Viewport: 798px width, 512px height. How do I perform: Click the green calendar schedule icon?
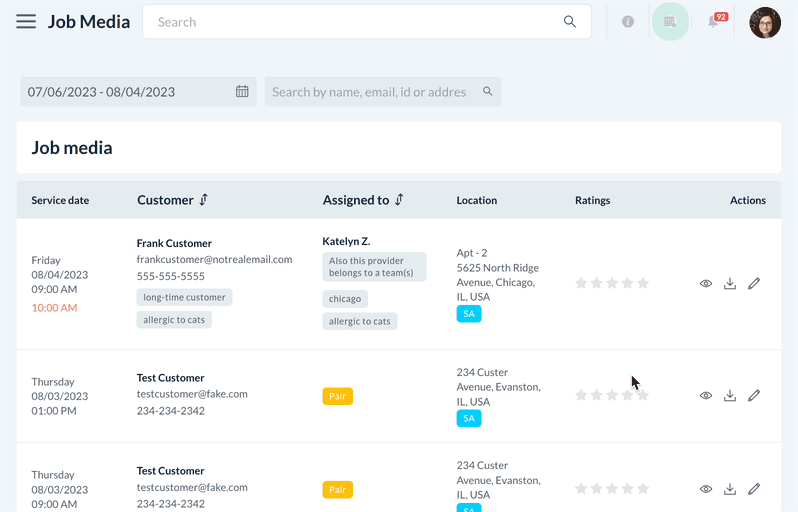(670, 21)
